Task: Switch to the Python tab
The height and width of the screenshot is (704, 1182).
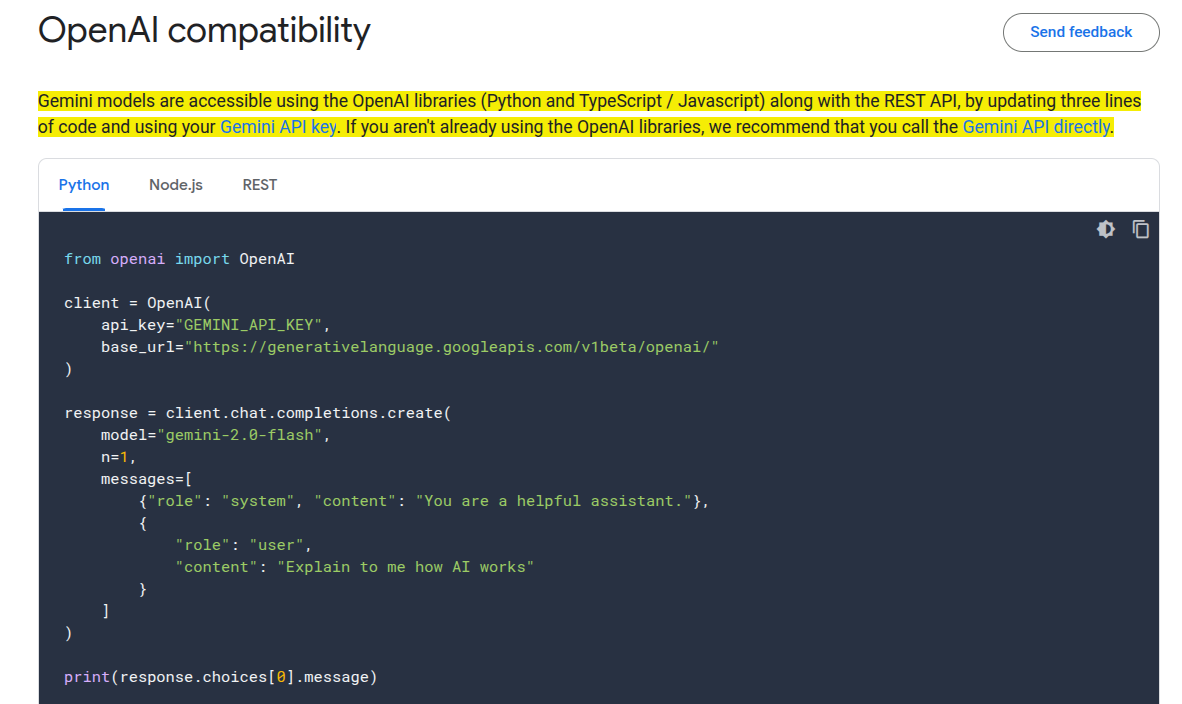Action: pos(84,185)
